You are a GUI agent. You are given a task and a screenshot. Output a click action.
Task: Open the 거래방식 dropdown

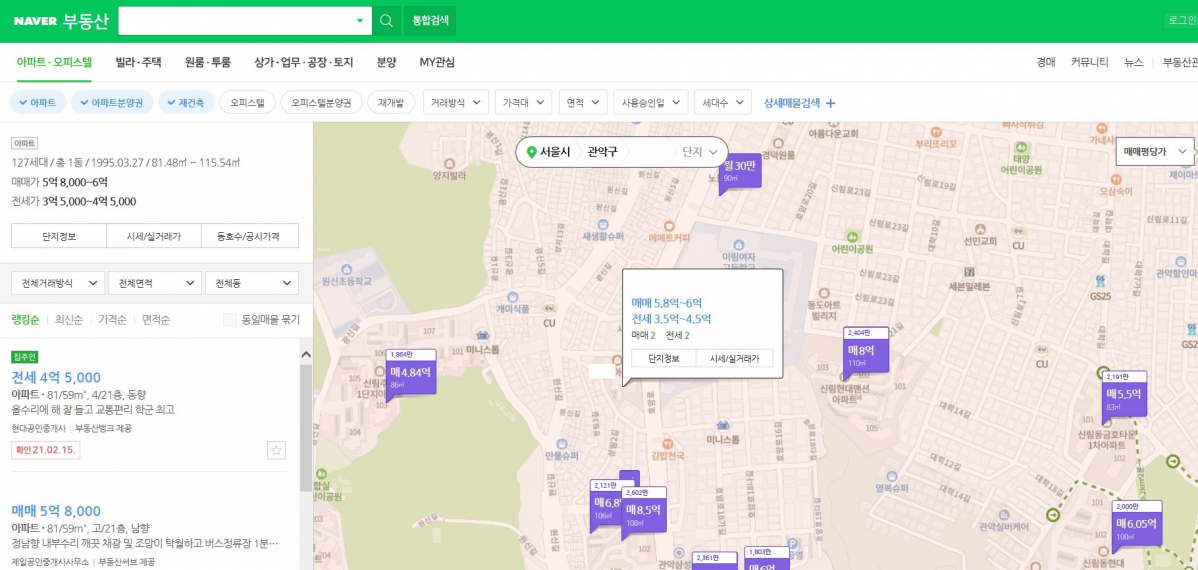[x=456, y=102]
